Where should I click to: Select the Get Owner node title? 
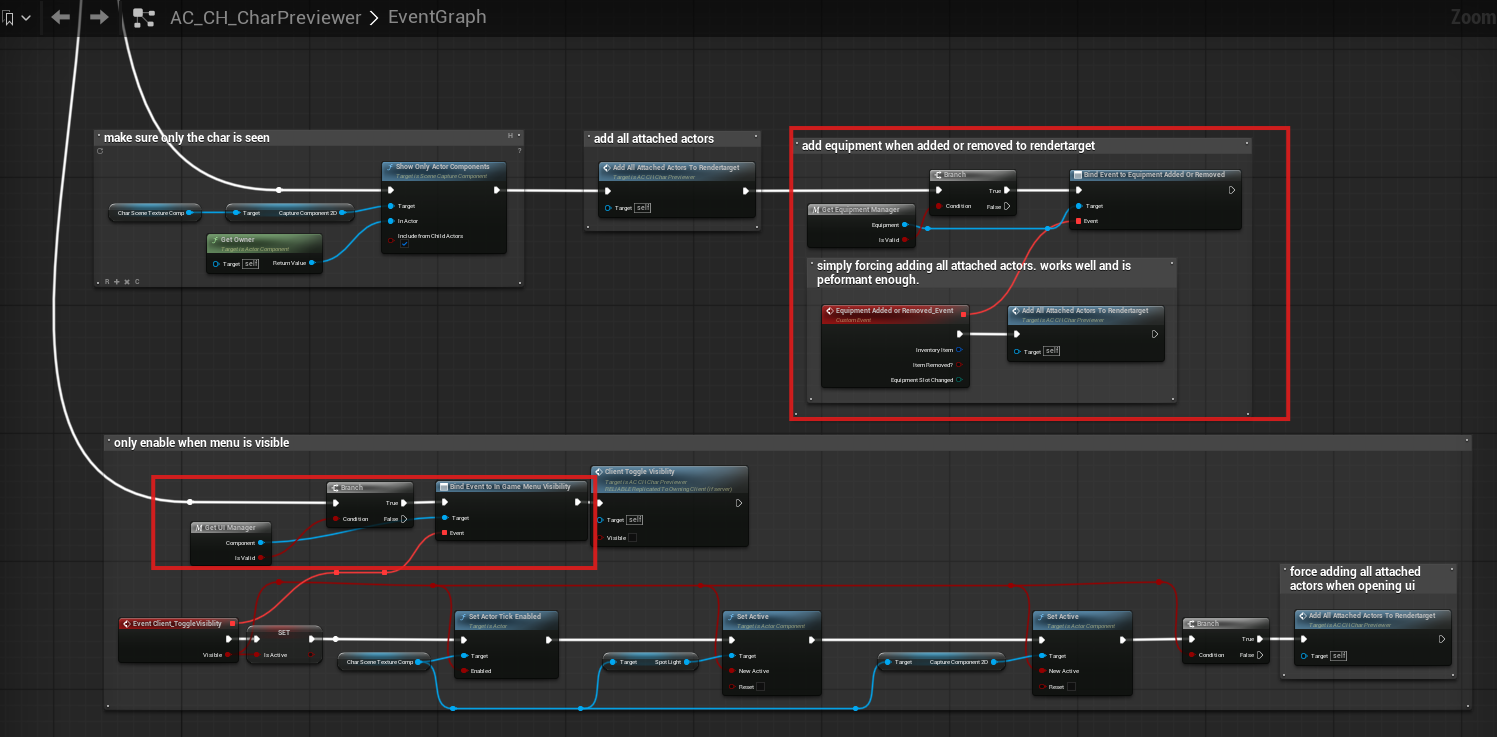(238, 240)
